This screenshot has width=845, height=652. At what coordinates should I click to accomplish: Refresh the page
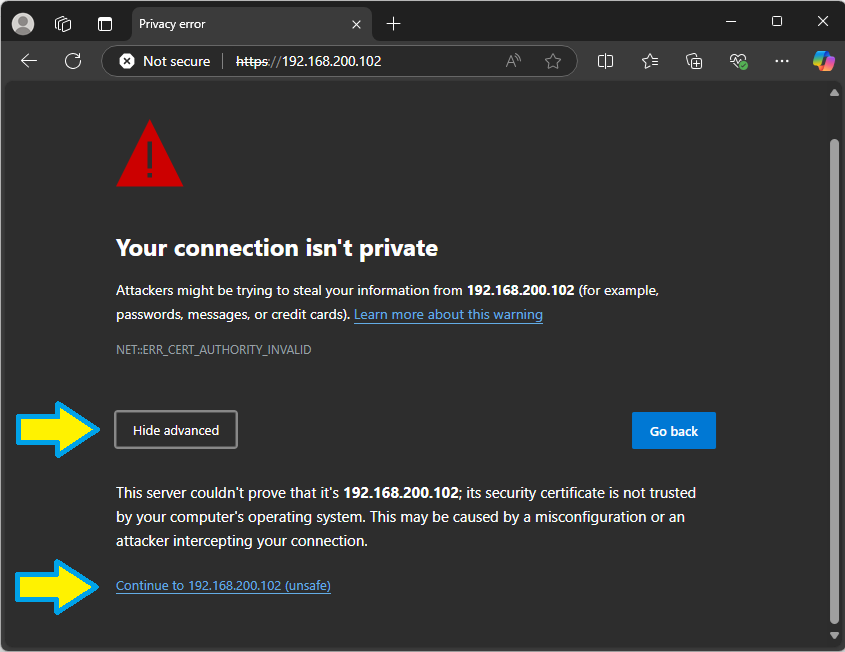pyautogui.click(x=73, y=61)
